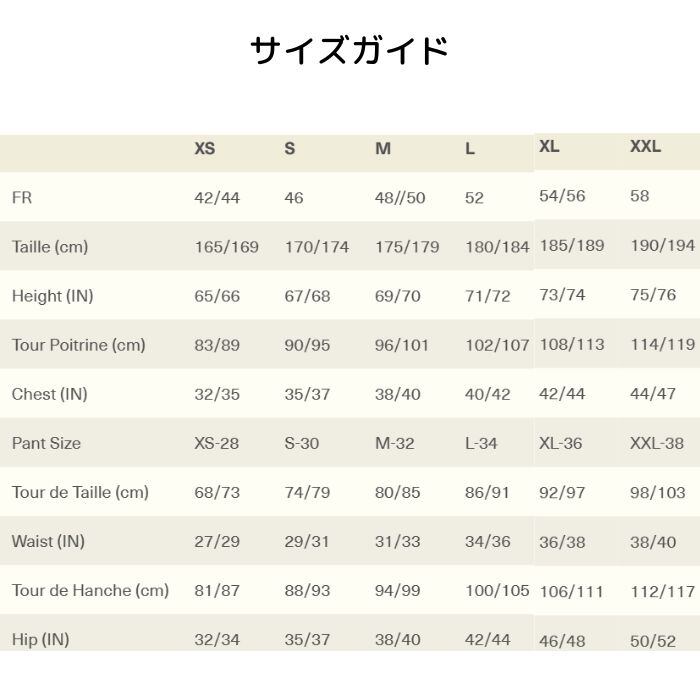
Task: Select the Tour de Hanche (cm) label
Action: pyautogui.click(x=90, y=590)
